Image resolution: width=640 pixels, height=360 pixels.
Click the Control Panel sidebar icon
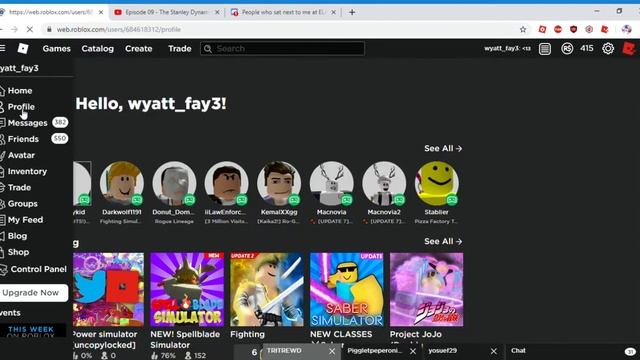4,269
